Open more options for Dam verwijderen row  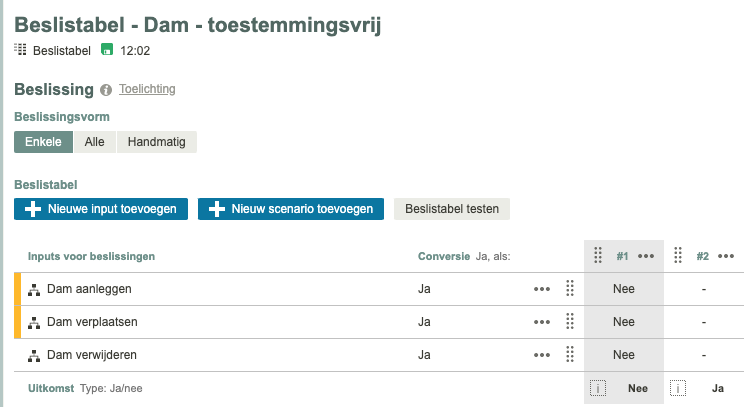542,355
